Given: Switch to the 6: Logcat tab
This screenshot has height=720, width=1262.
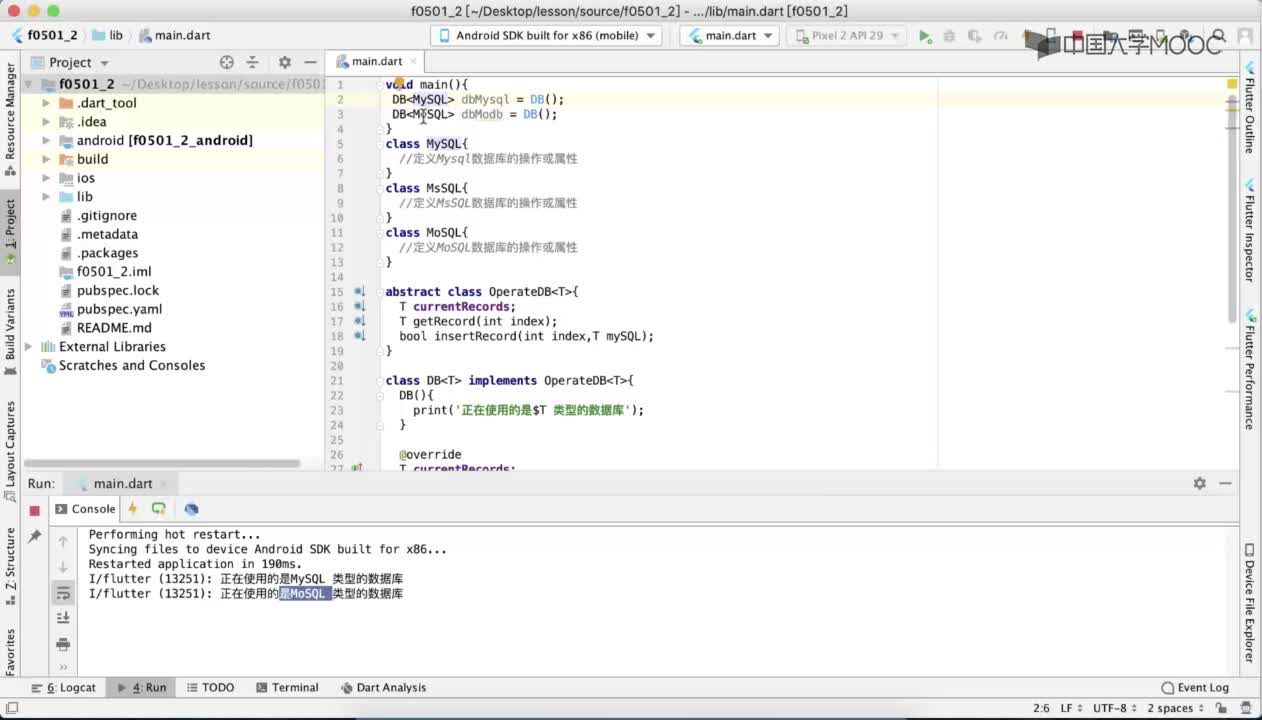Looking at the screenshot, I should tap(64, 688).
